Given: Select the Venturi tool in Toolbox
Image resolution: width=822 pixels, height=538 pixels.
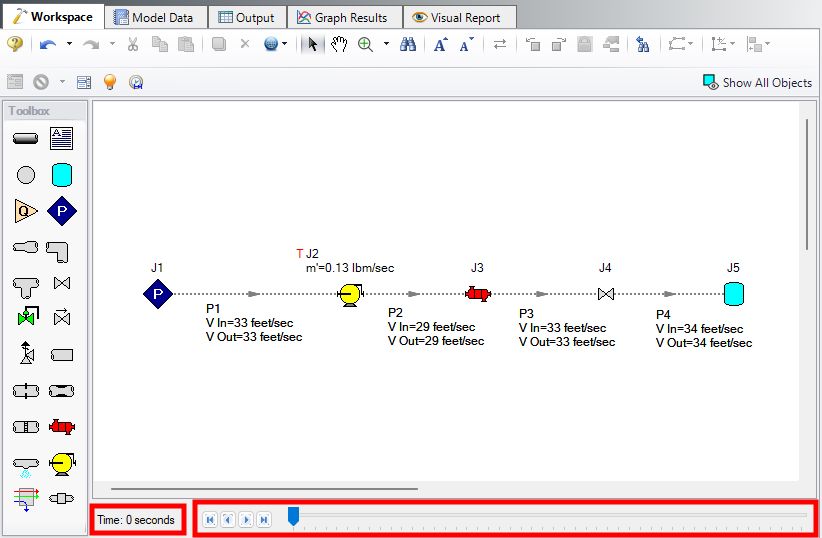Looking at the screenshot, I should (61, 391).
